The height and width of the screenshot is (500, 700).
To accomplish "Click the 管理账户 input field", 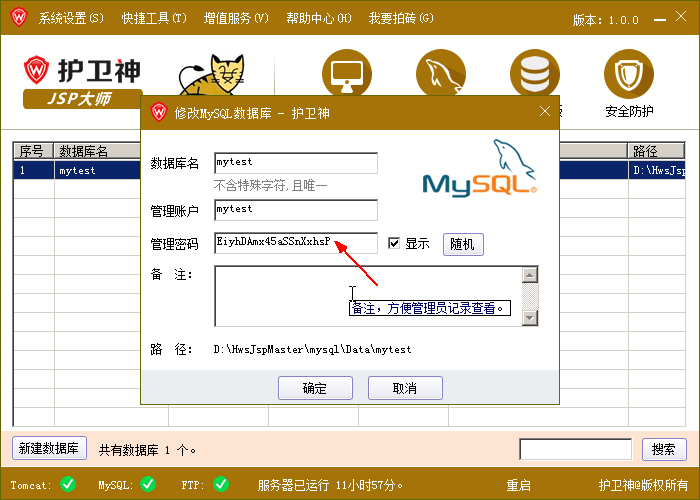I will point(296,210).
